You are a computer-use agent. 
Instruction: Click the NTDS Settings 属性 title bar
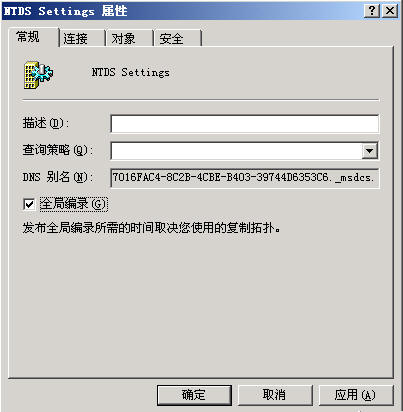coord(183,11)
